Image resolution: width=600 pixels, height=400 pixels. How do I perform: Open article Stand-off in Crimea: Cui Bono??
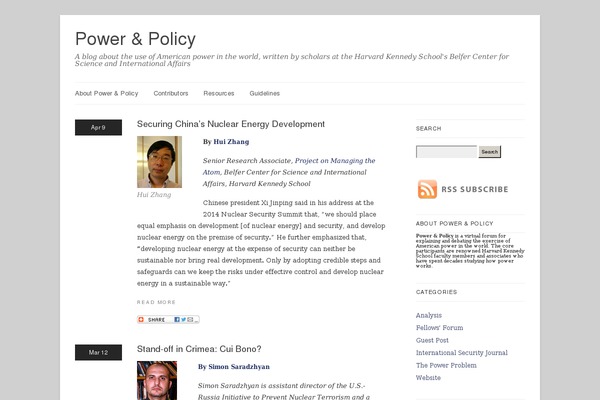[x=199, y=349]
